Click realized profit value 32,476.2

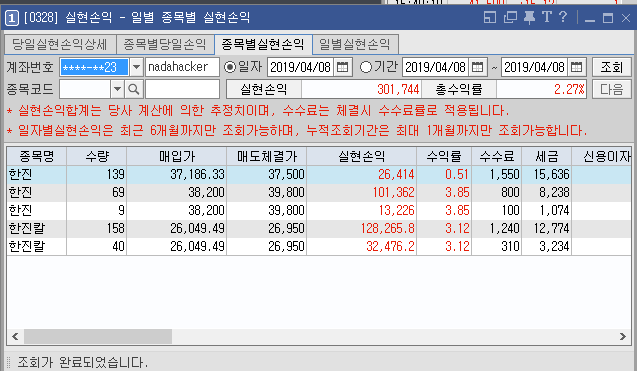[x=390, y=246]
